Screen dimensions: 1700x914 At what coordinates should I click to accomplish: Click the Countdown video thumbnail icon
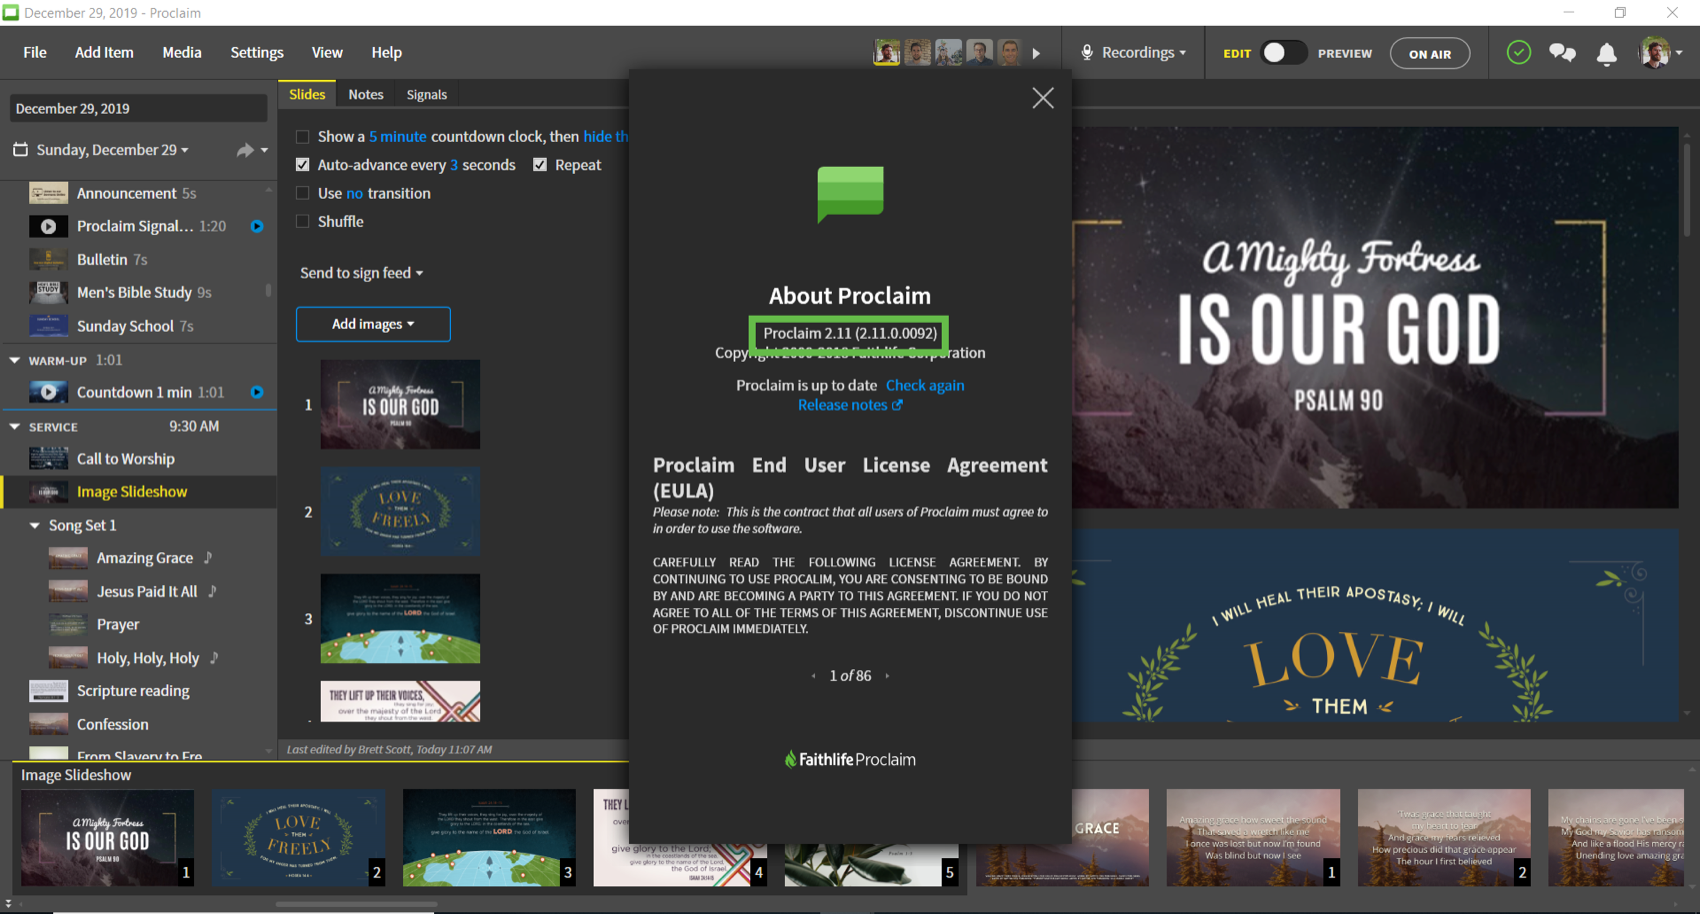coord(48,392)
